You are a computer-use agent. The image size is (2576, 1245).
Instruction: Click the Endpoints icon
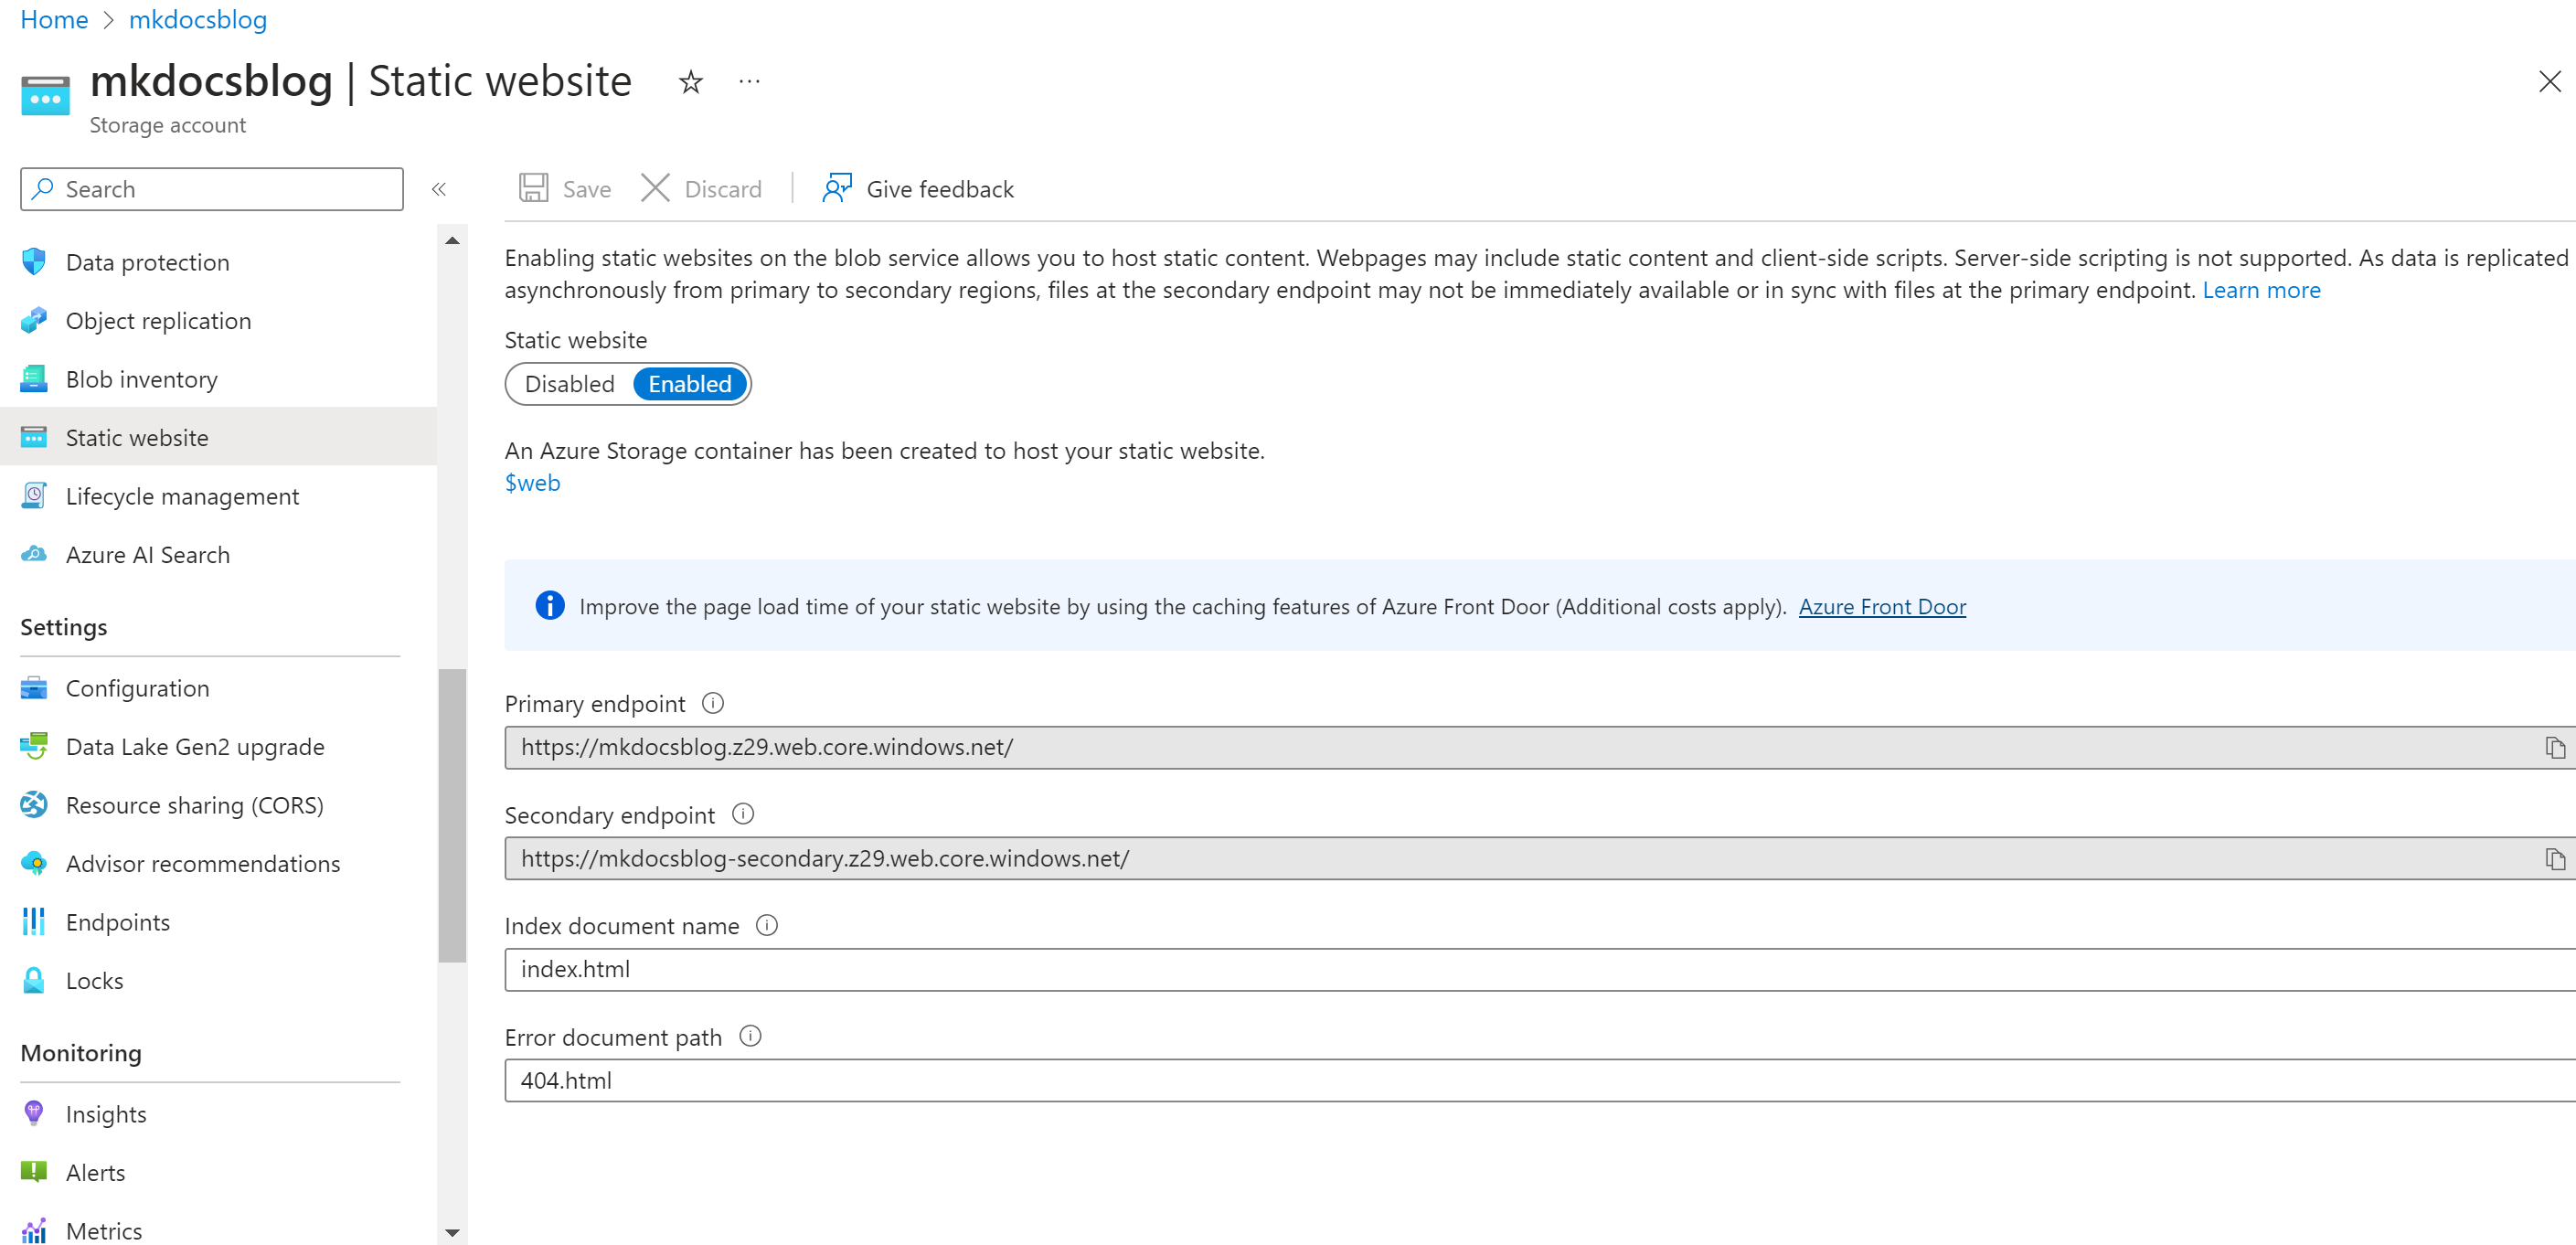34,922
